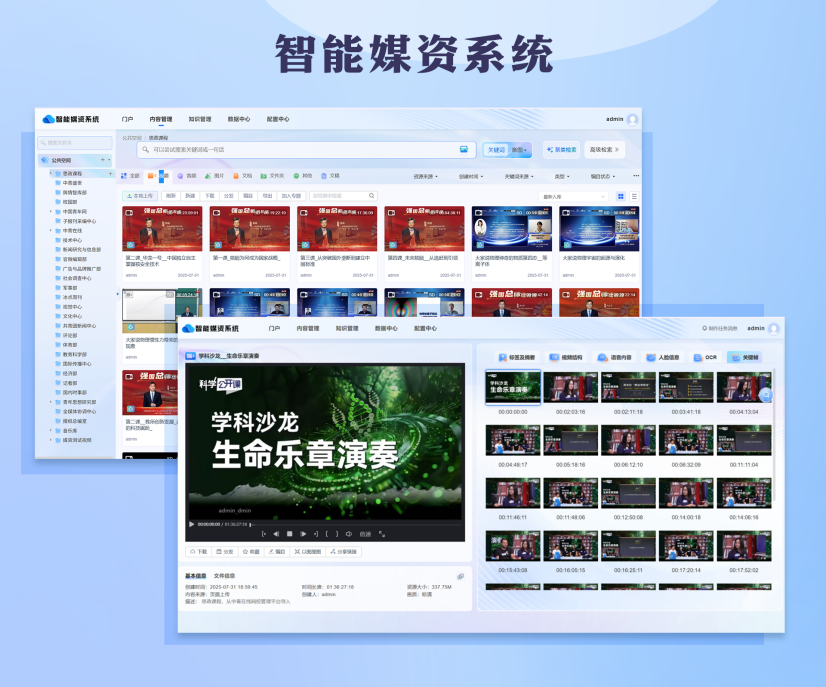Screen dimensions: 826x687
Task: Open the 资源来源 filter dropdown
Action: click(x=427, y=176)
